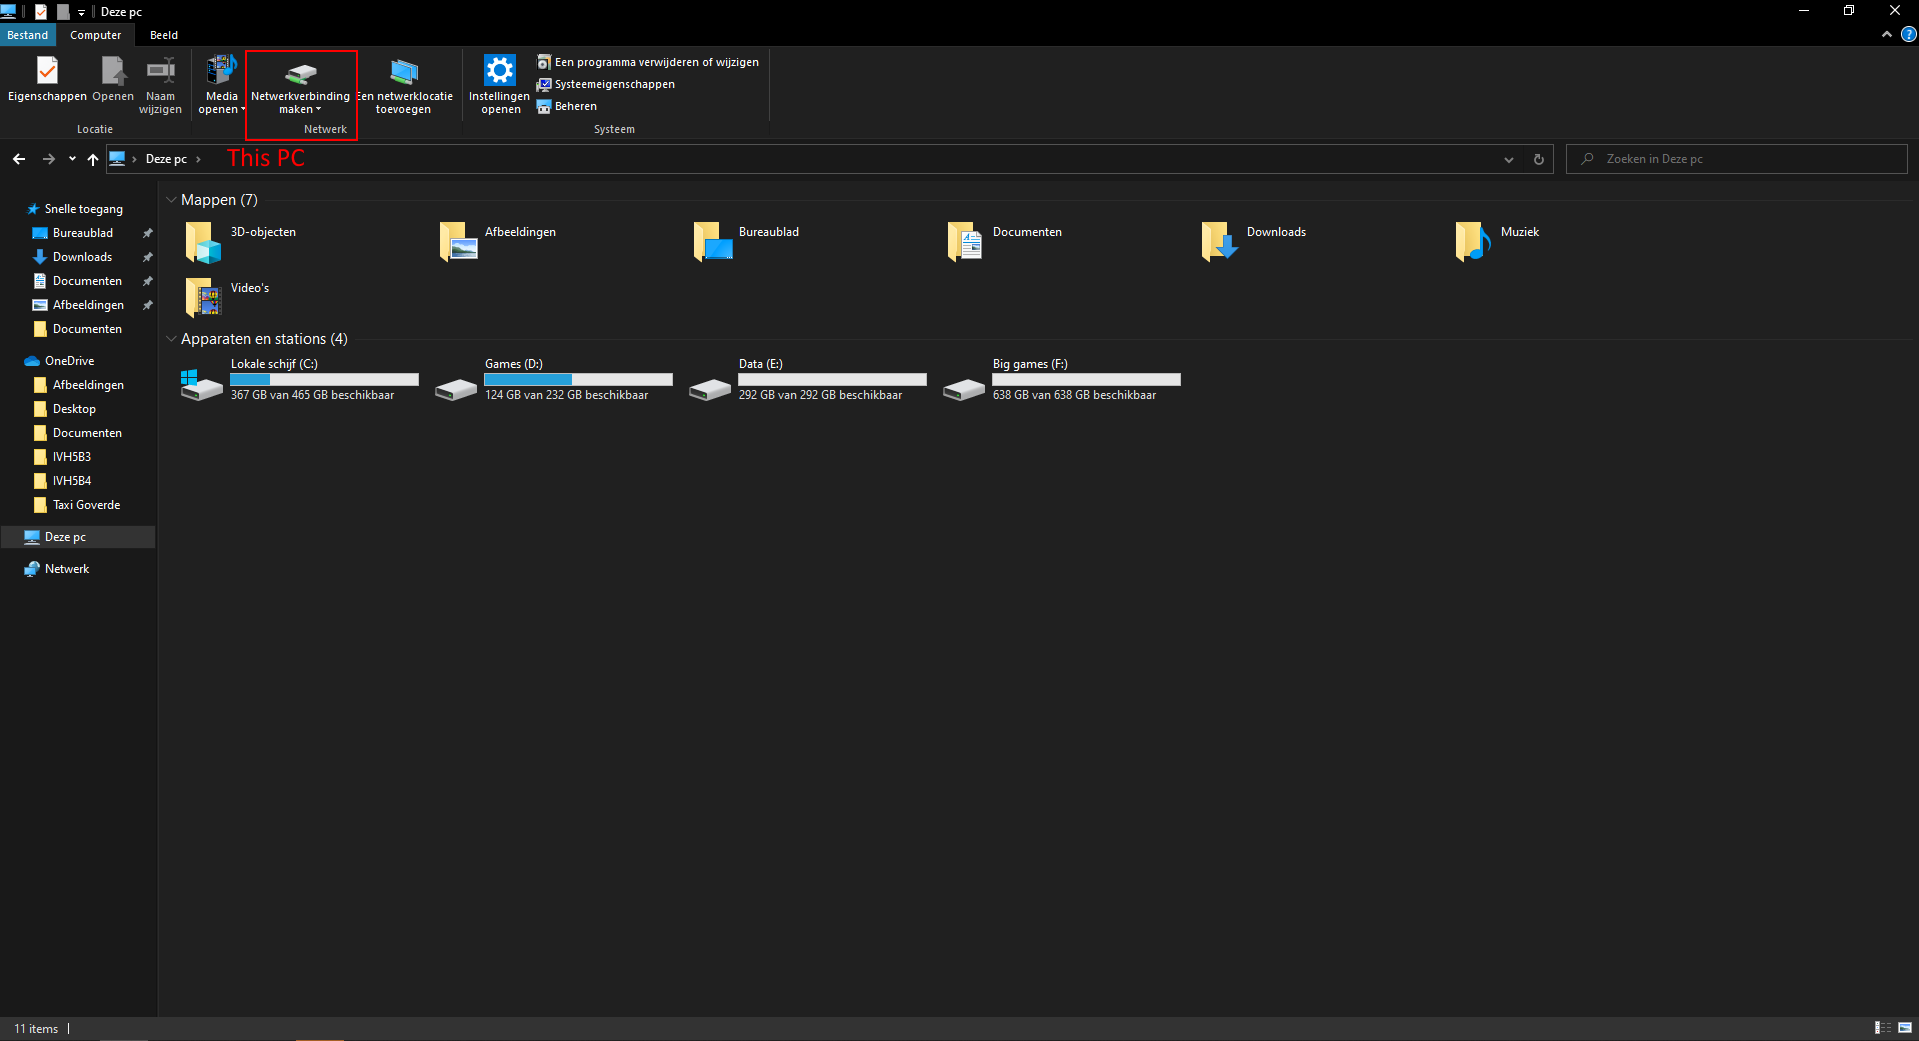
Task: Switch to the Beeld ribbon tab
Action: (x=164, y=35)
